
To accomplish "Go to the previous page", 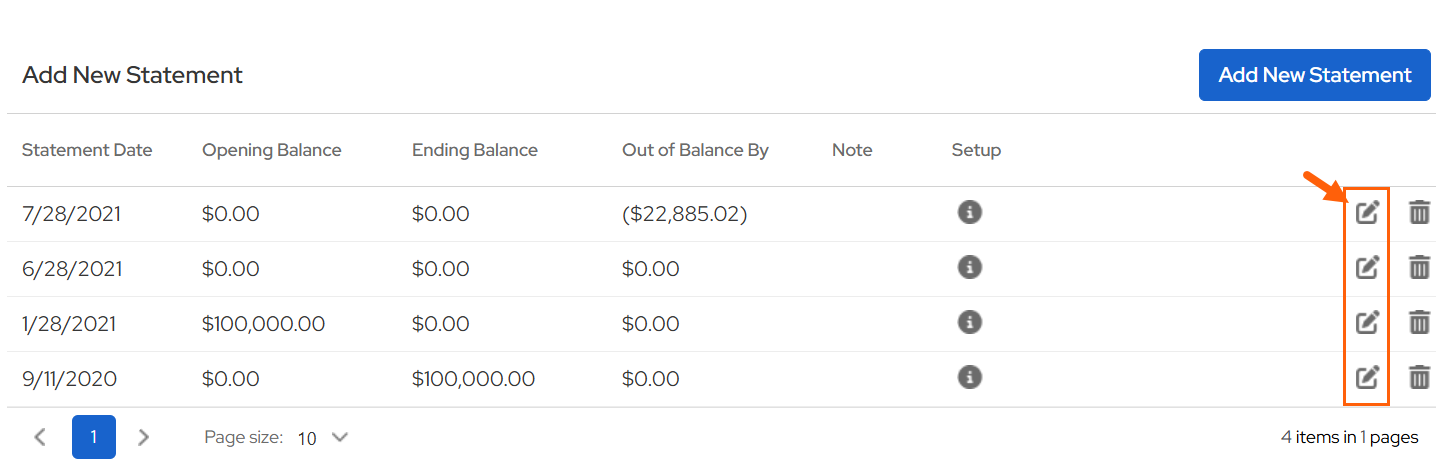I will tap(40, 437).
